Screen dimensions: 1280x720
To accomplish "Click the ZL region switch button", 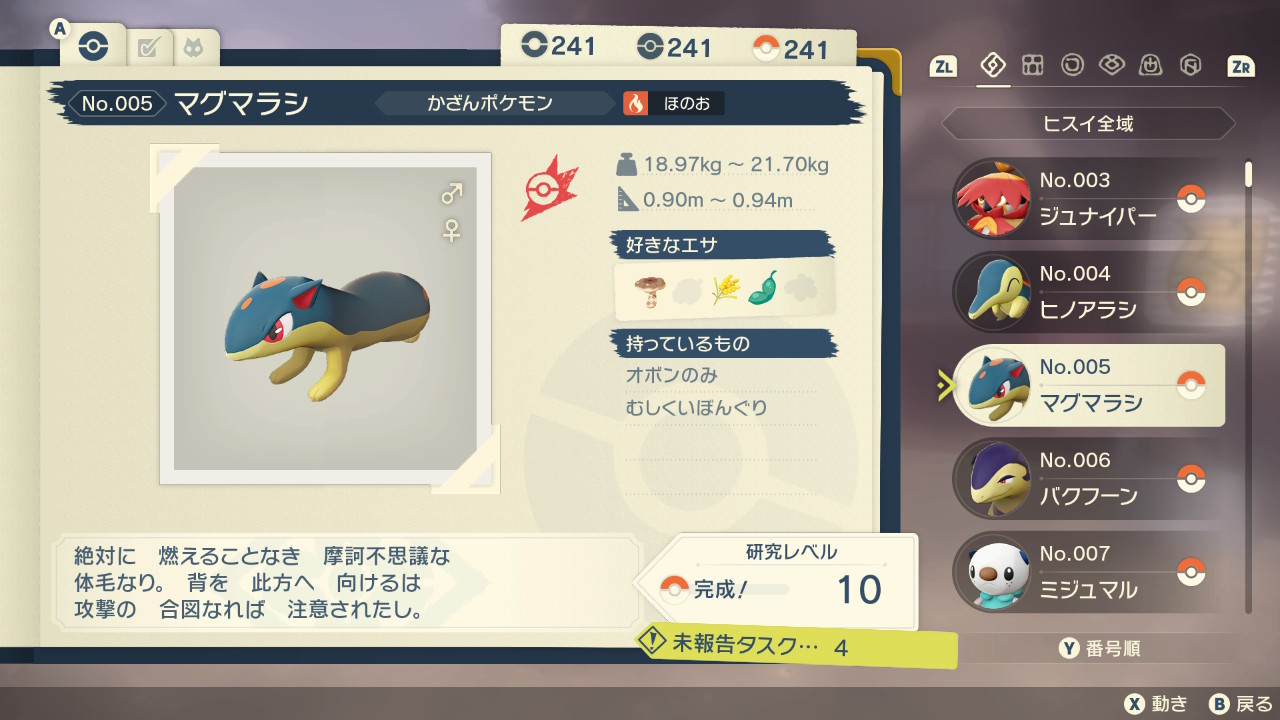I will (943, 66).
